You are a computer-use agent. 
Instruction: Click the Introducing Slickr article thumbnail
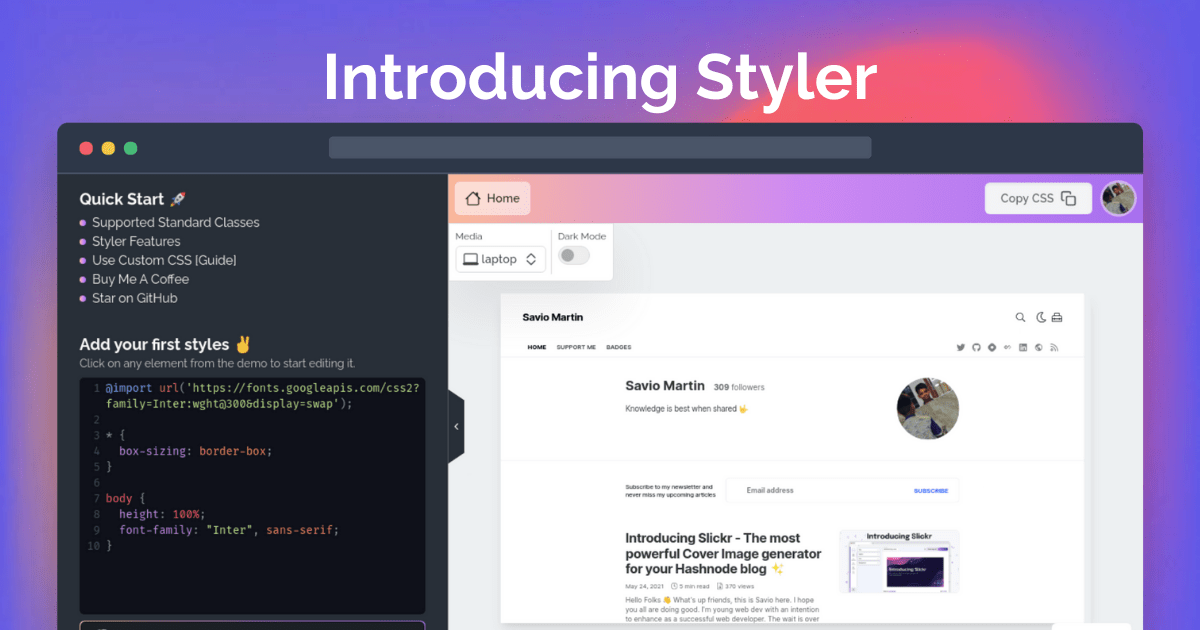point(898,562)
